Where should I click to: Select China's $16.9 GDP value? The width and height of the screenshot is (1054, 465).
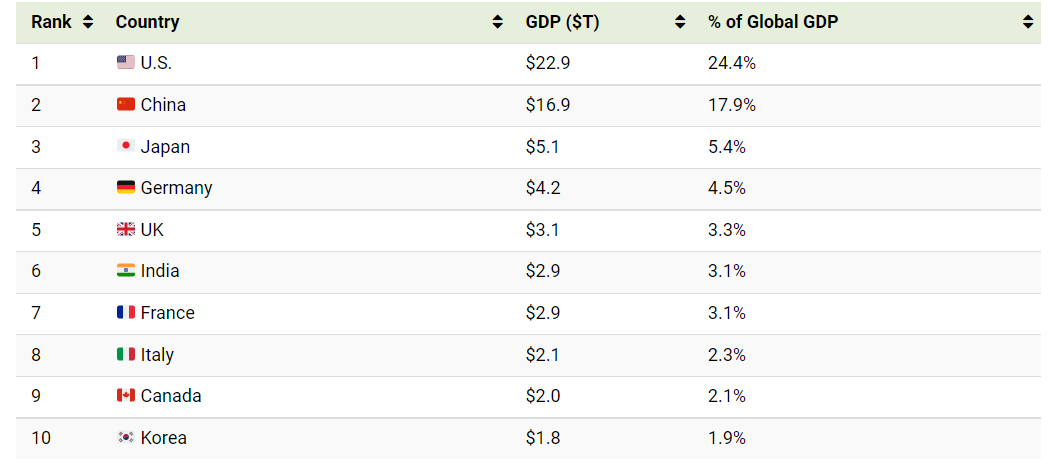click(547, 105)
